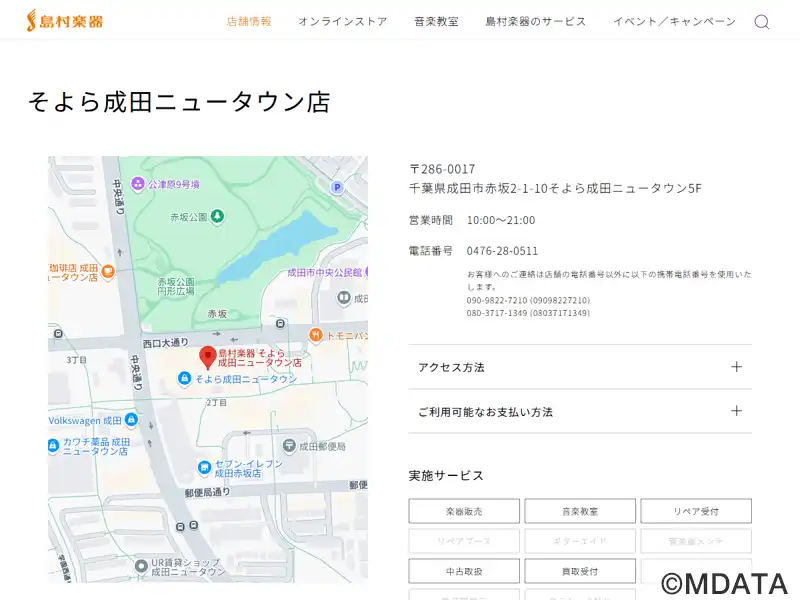Click the カワチ薬品 map marker
800x600 pixels.
pos(53,446)
